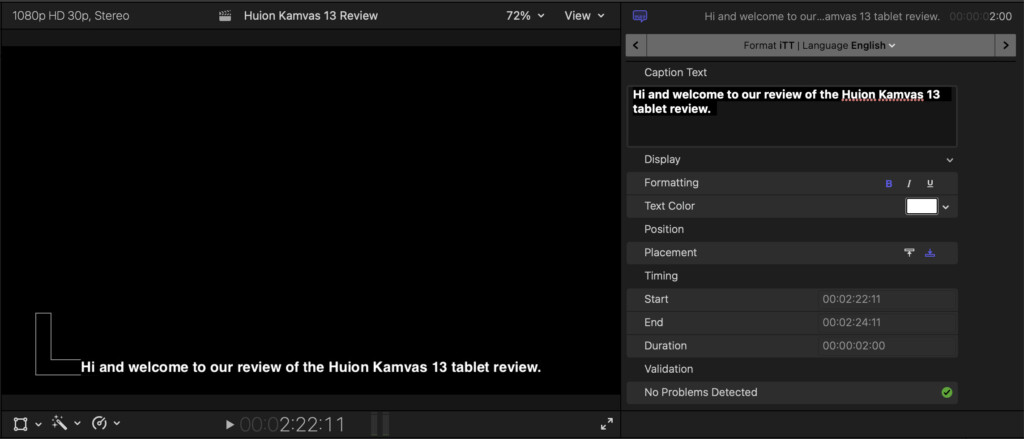The height and width of the screenshot is (439, 1024).
Task: Toggle bold formatting
Action: click(x=889, y=184)
